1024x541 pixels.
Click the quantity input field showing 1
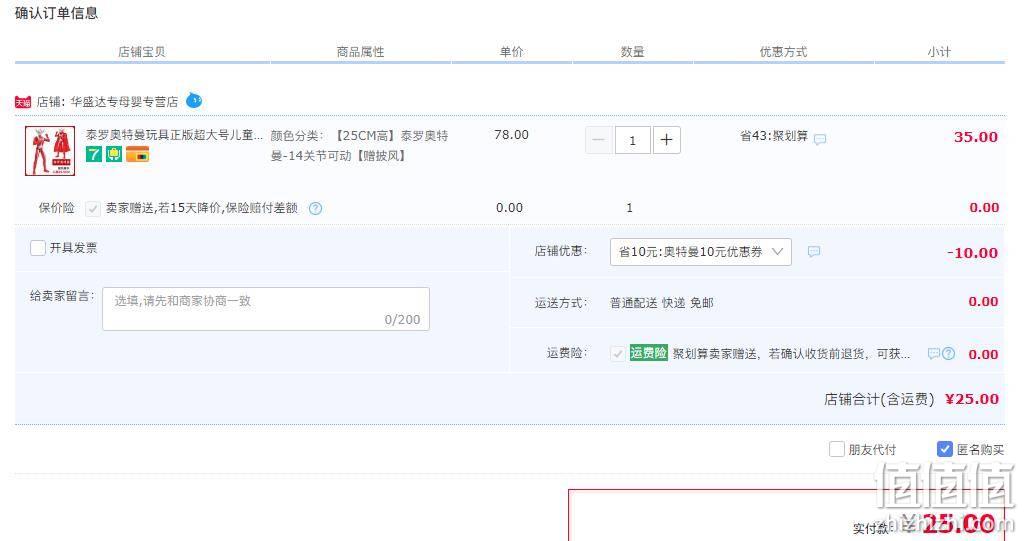click(x=632, y=140)
